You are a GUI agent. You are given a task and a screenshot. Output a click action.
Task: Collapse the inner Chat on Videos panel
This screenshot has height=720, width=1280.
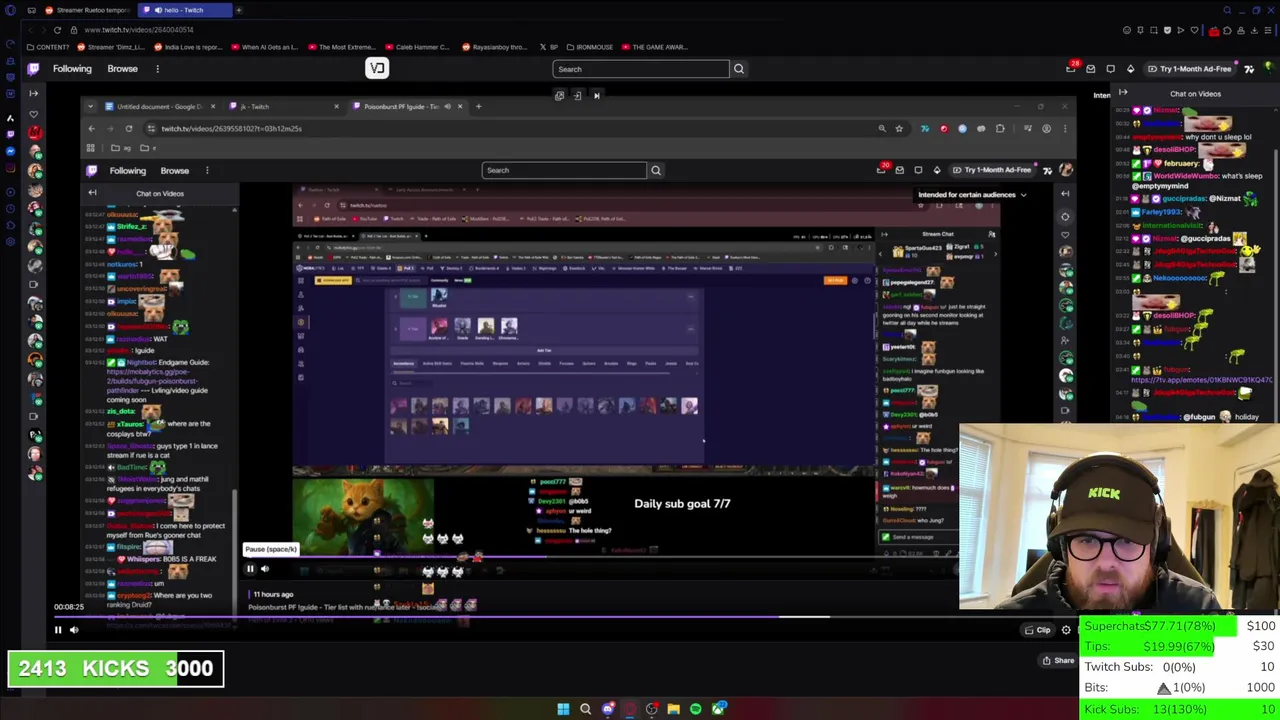(93, 193)
